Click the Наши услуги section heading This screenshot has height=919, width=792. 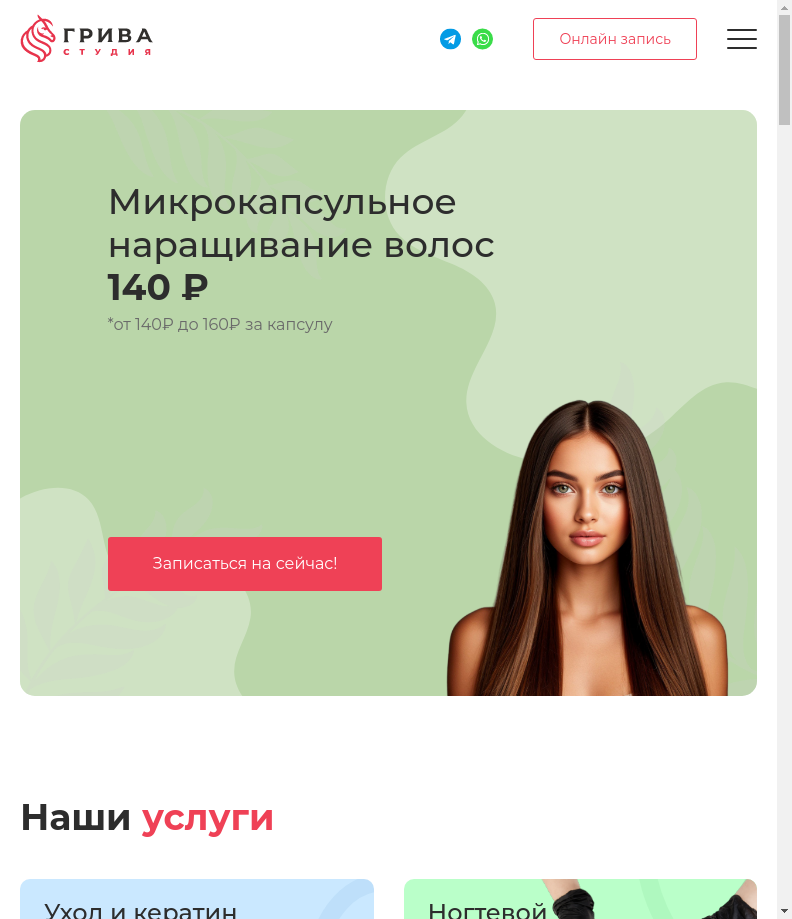[x=147, y=817]
